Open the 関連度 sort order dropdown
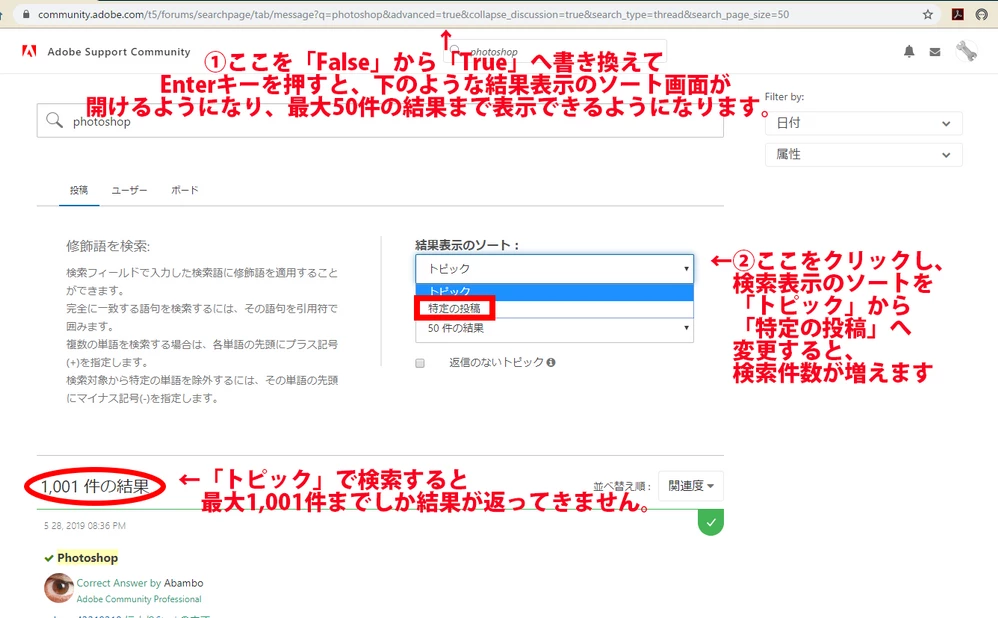The image size is (998, 618). 691,486
